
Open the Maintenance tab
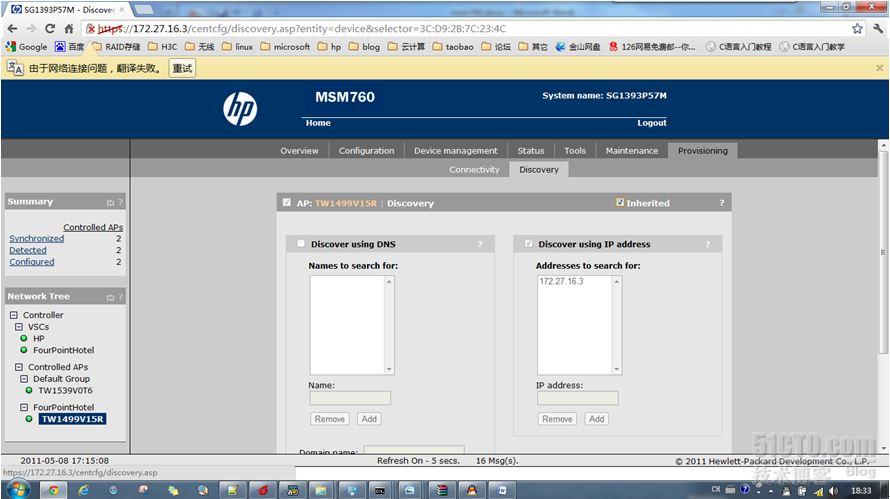click(x=632, y=150)
